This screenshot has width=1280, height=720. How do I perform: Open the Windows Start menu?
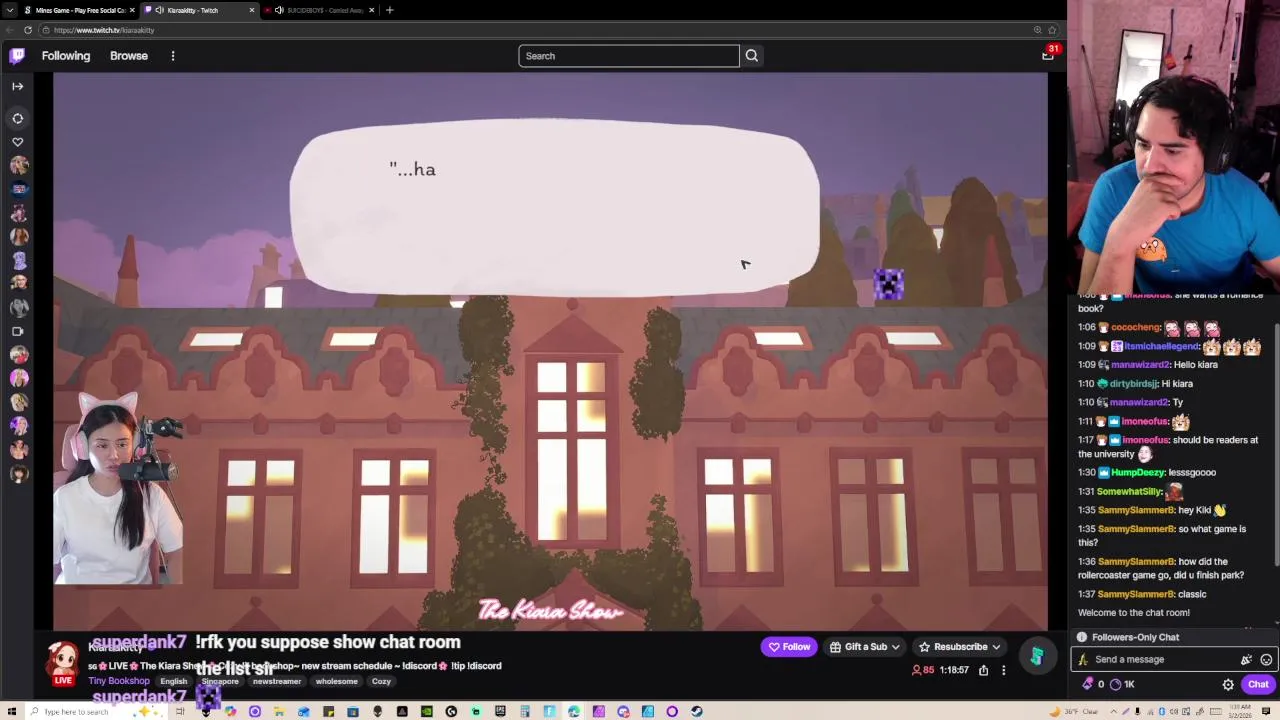[x=13, y=712]
